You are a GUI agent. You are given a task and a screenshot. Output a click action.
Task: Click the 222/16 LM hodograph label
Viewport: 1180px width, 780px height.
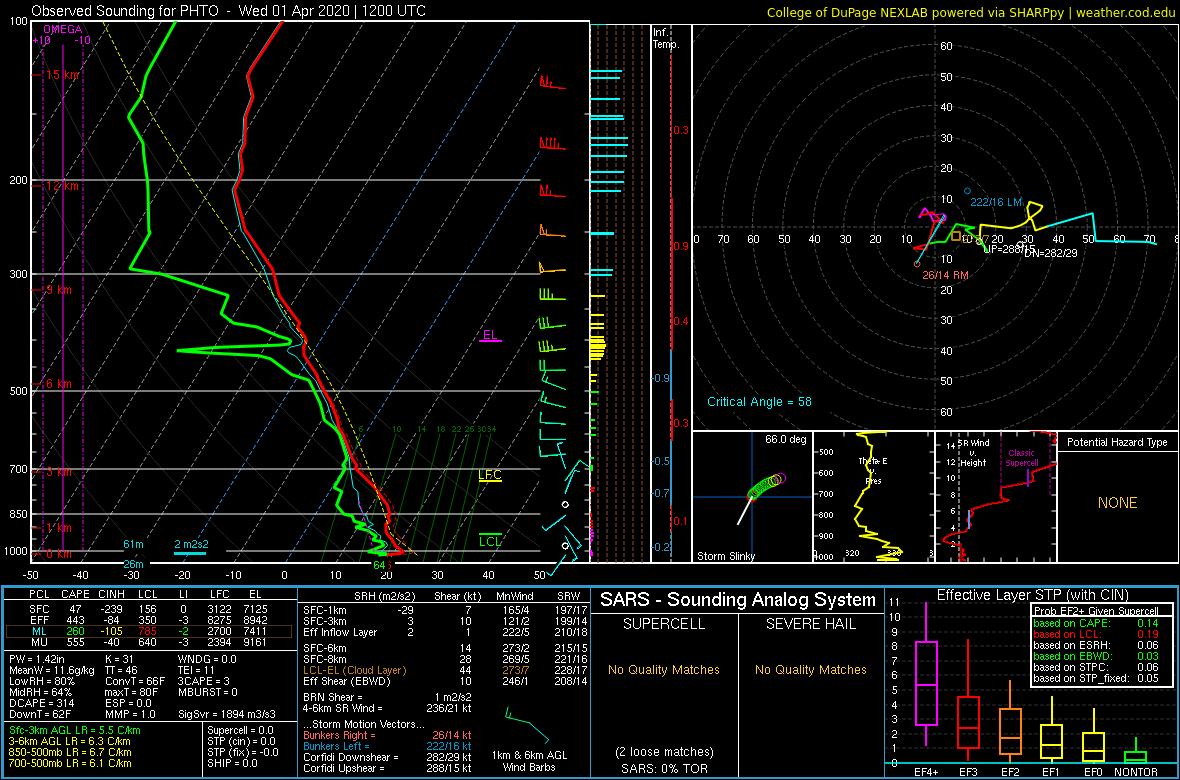(x=996, y=203)
